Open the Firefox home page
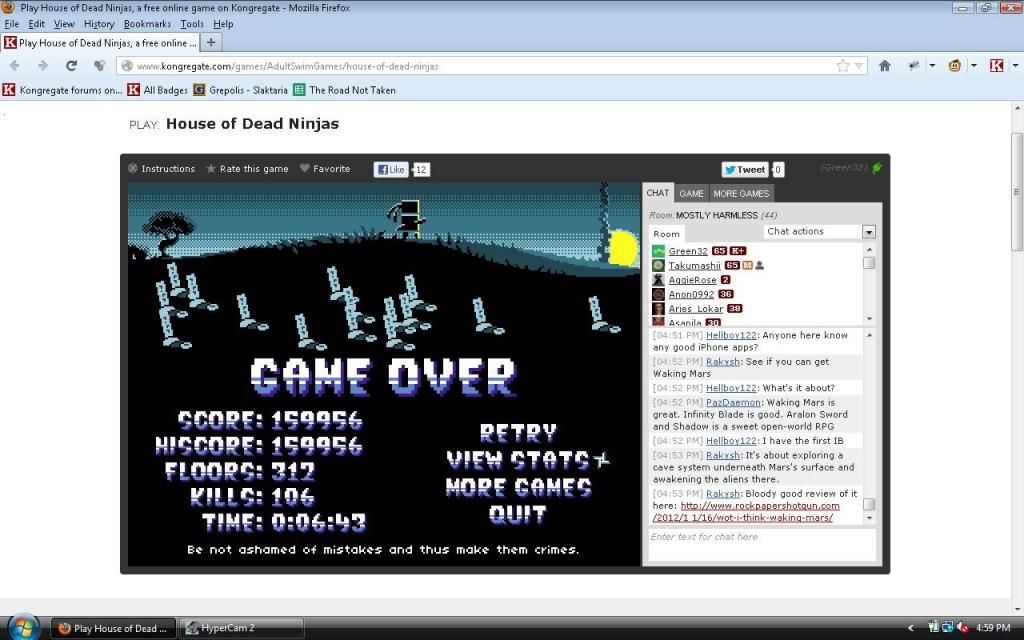The width and height of the screenshot is (1024, 640). click(885, 66)
